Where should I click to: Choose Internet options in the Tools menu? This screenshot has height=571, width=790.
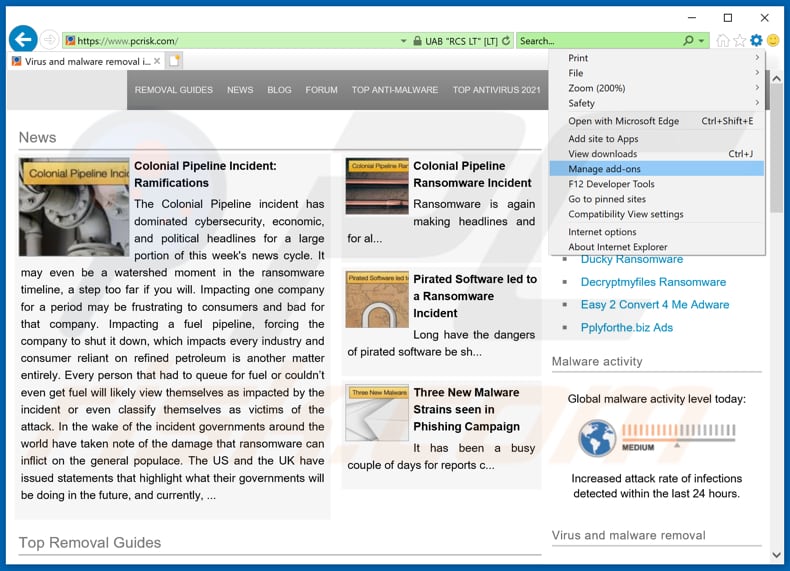602,232
